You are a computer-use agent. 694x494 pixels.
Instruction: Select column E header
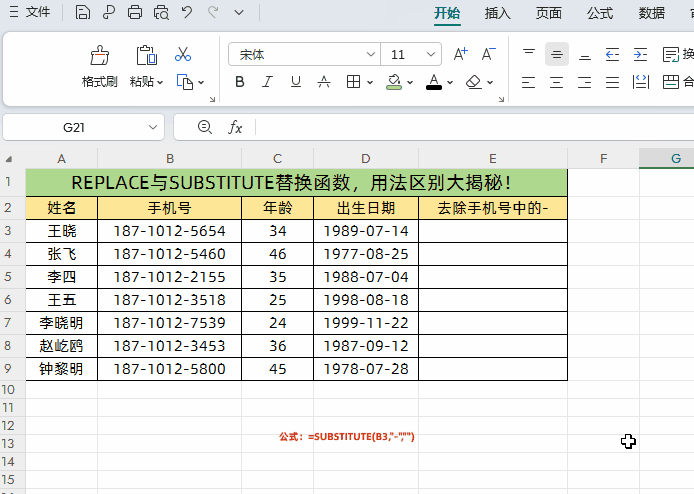click(x=493, y=158)
